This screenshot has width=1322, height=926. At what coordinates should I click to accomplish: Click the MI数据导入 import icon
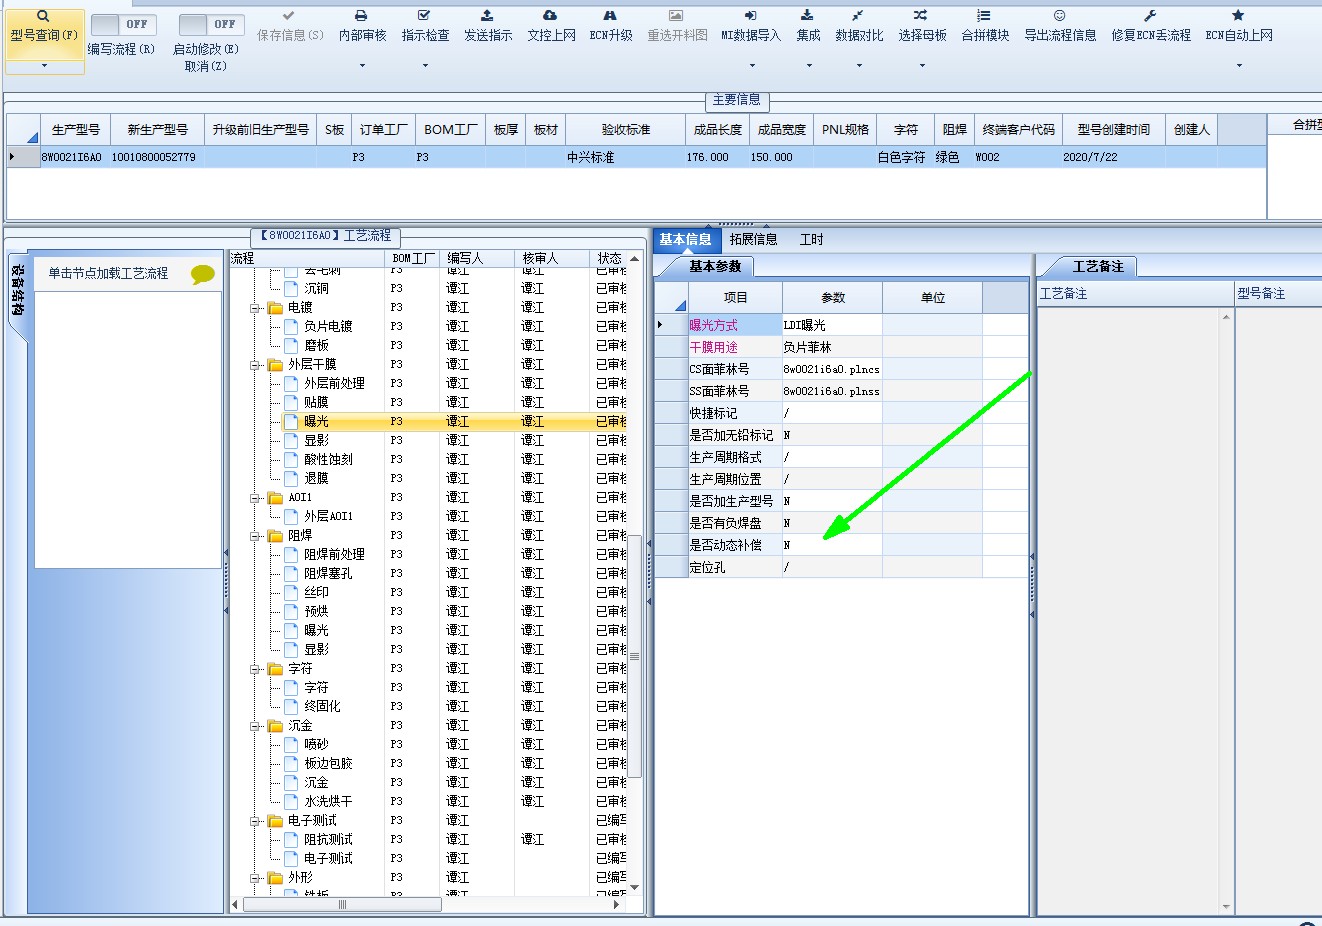[750, 16]
